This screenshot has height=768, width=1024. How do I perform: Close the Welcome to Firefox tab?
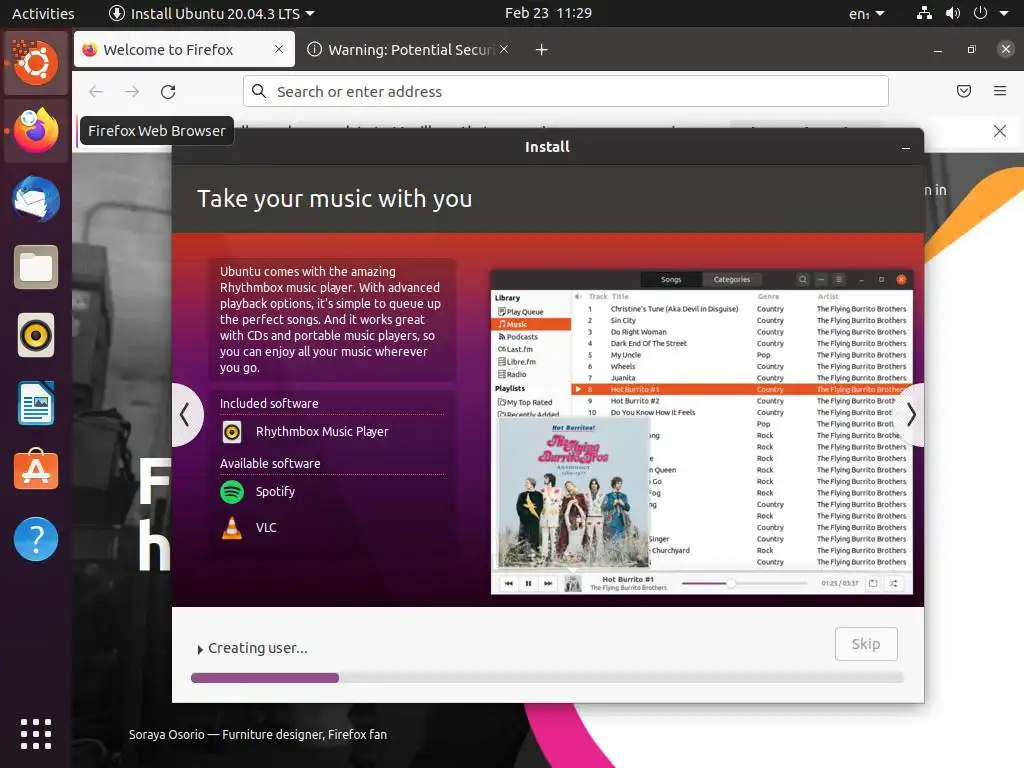pos(279,49)
